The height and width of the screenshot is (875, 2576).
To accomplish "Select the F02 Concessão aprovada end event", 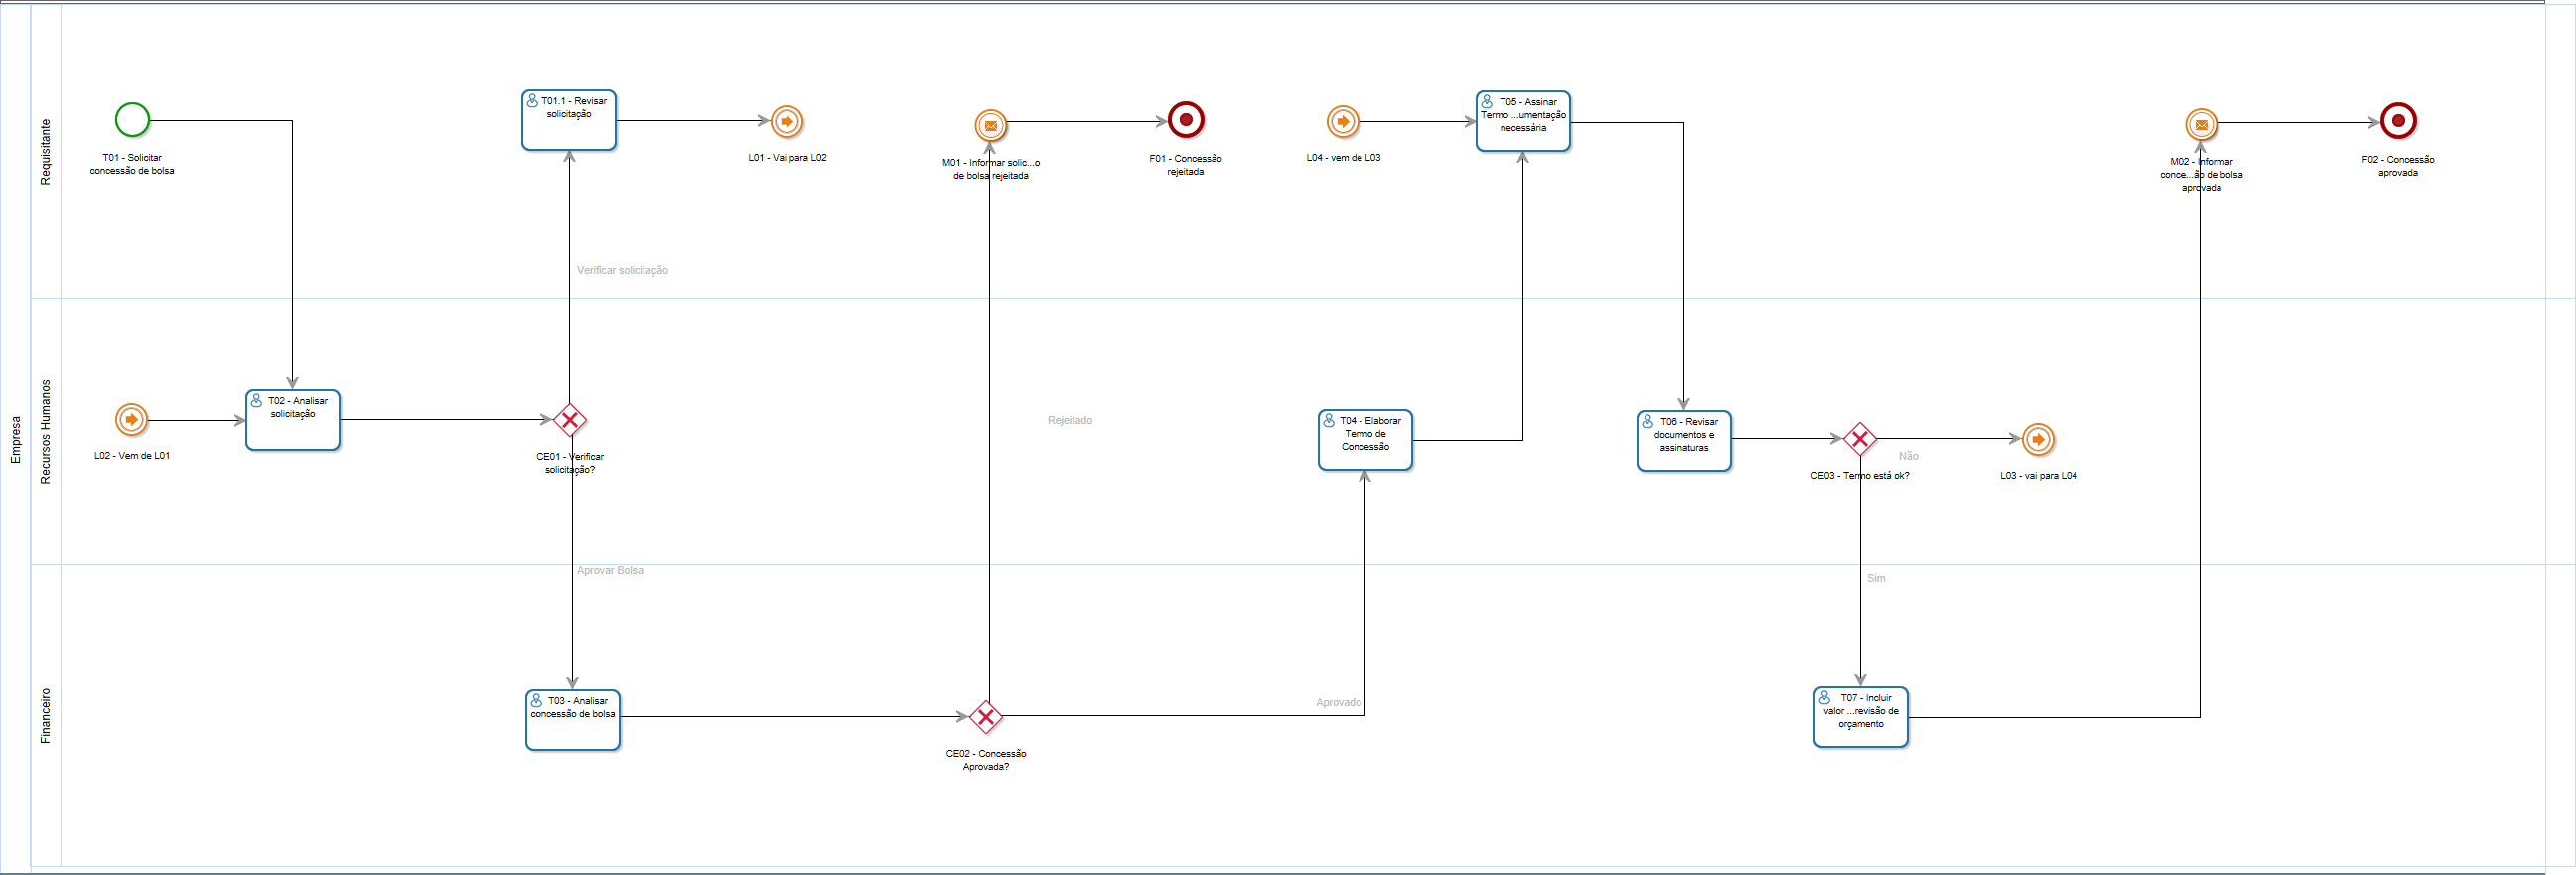I will (2398, 121).
